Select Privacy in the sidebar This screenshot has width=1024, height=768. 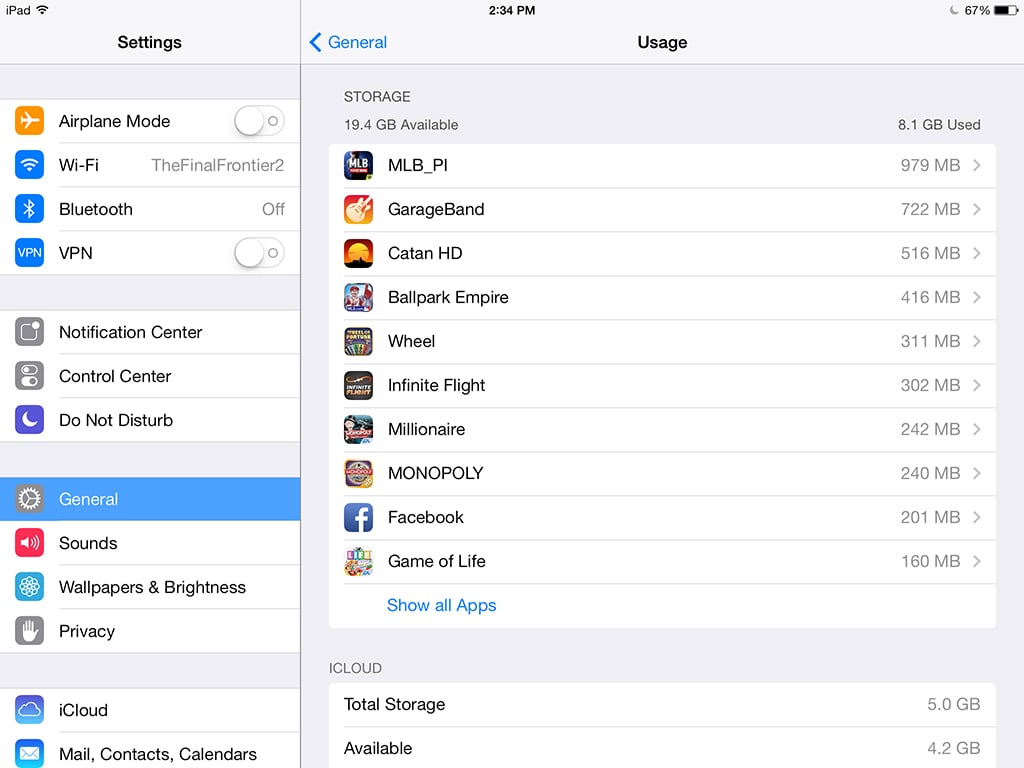(150, 631)
